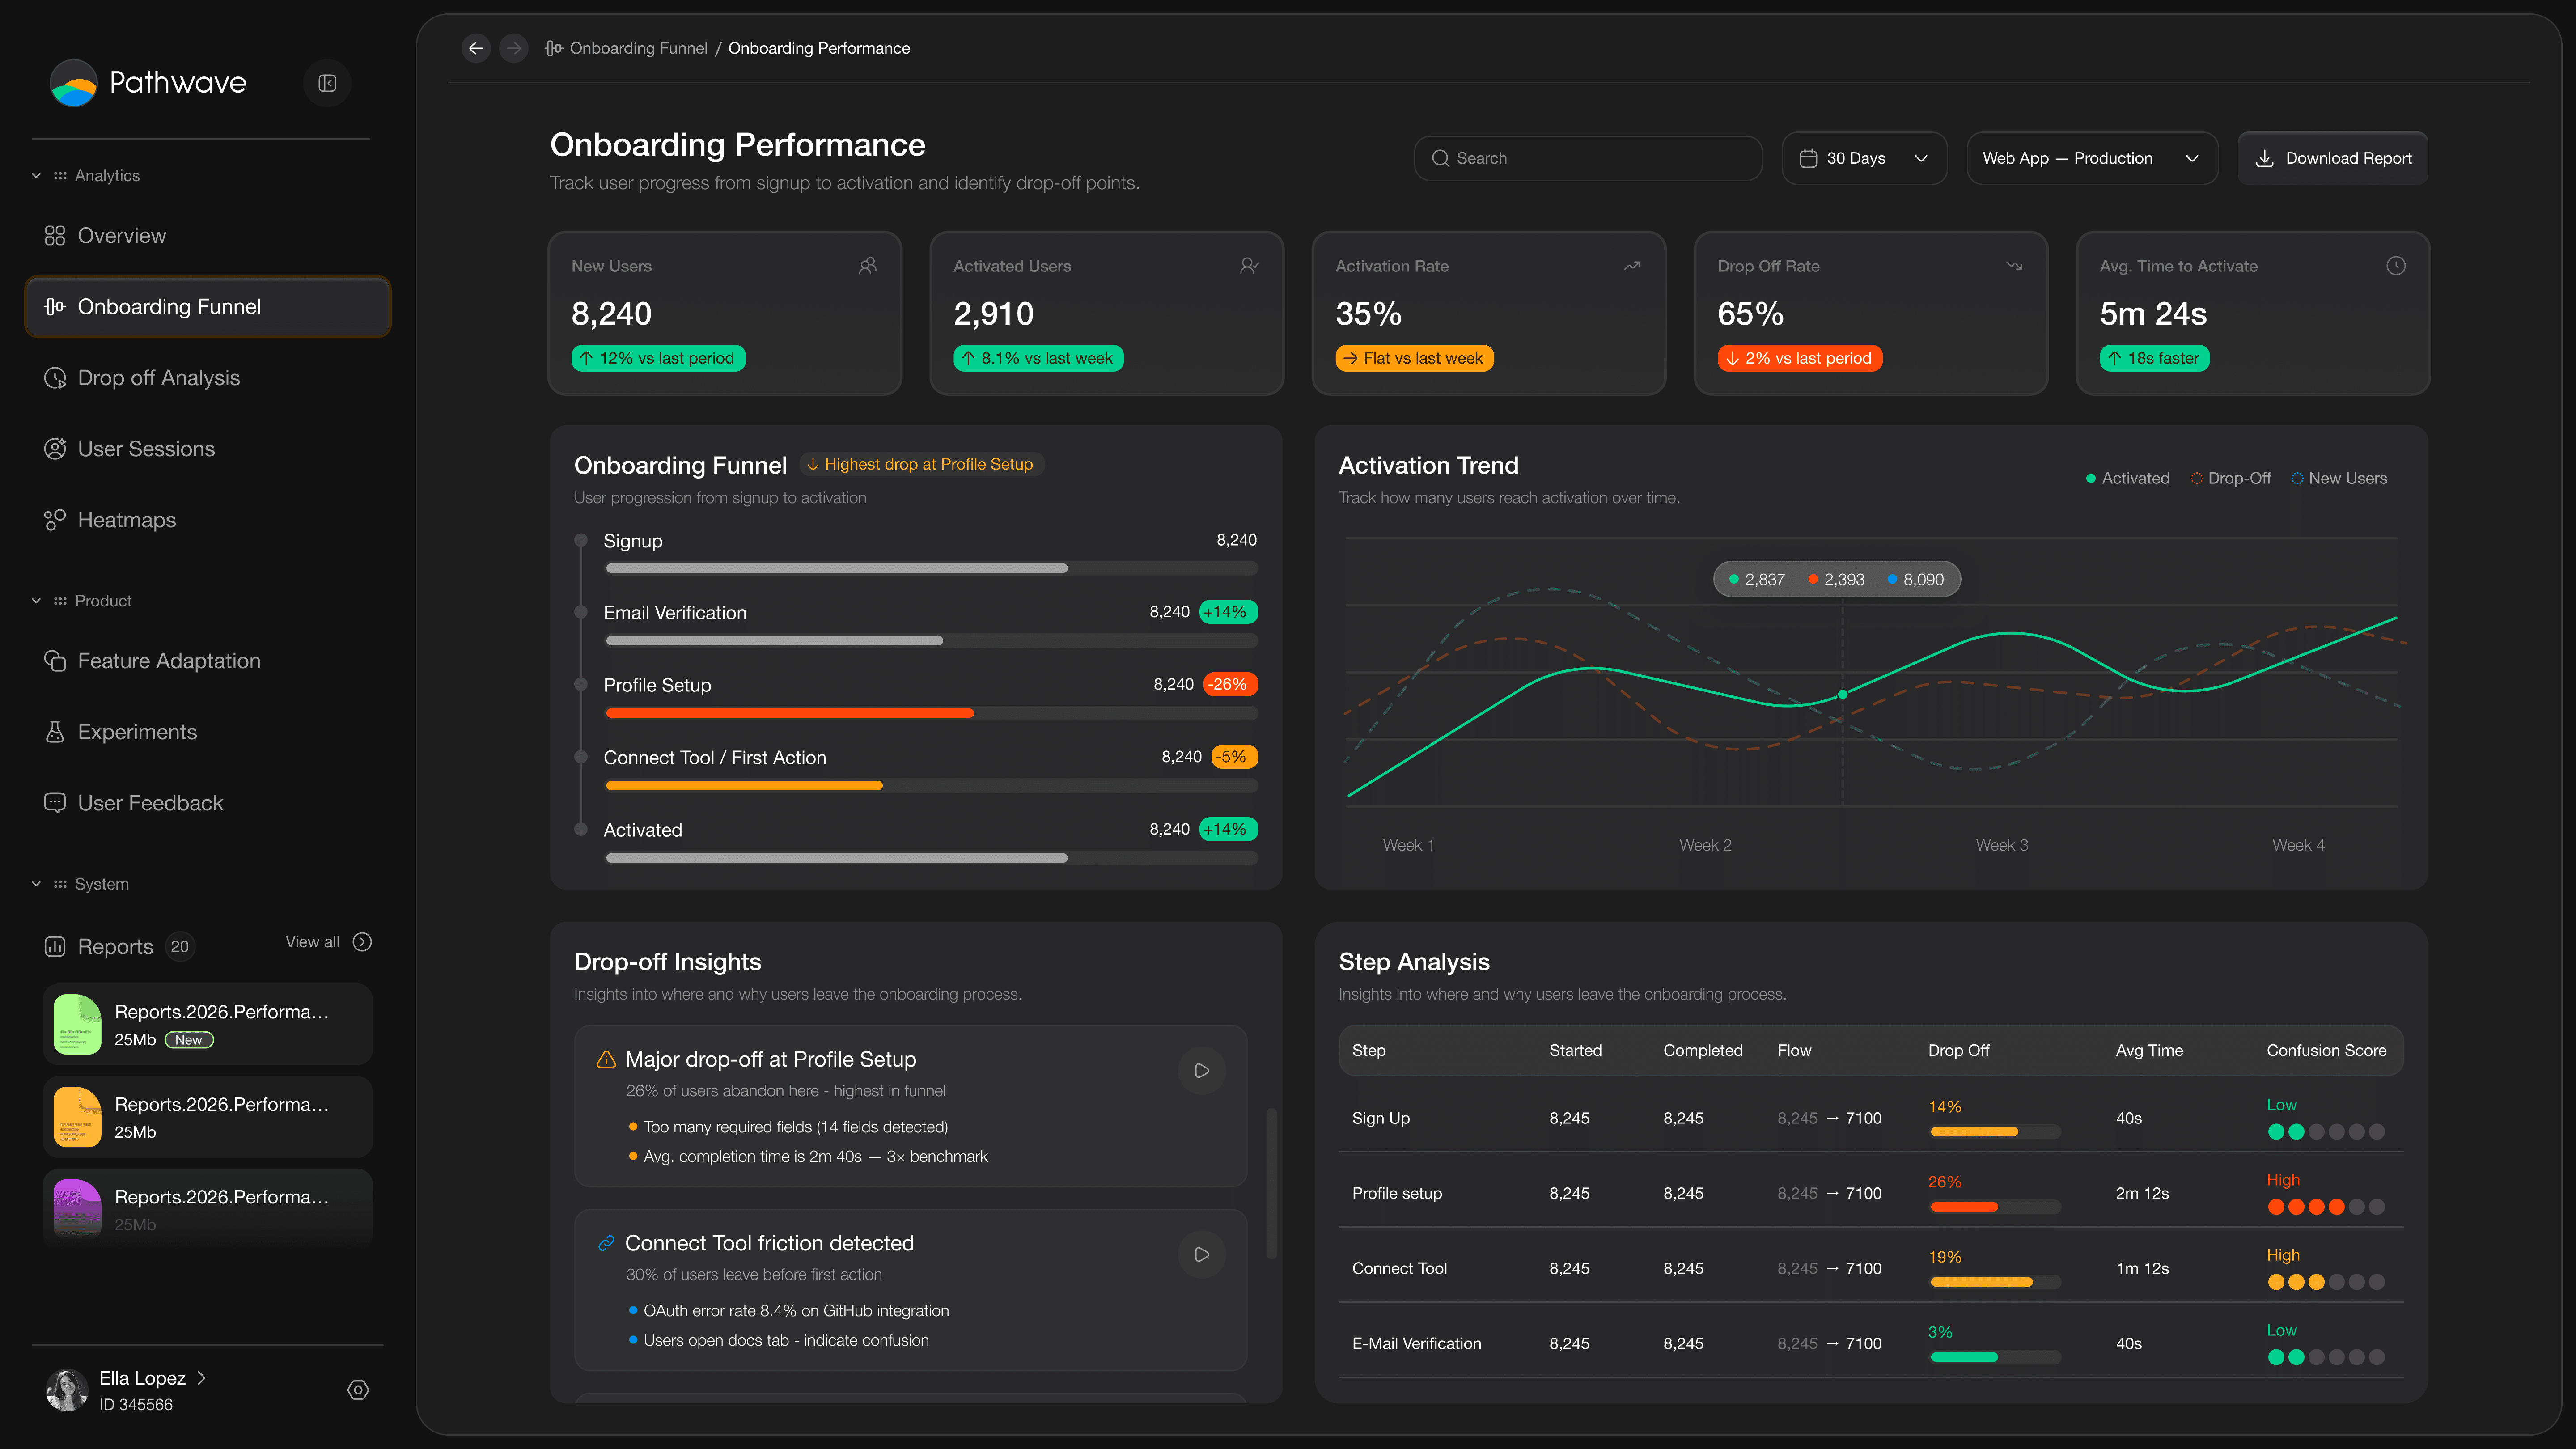Toggle the Activated series in chart legend

(2127, 478)
